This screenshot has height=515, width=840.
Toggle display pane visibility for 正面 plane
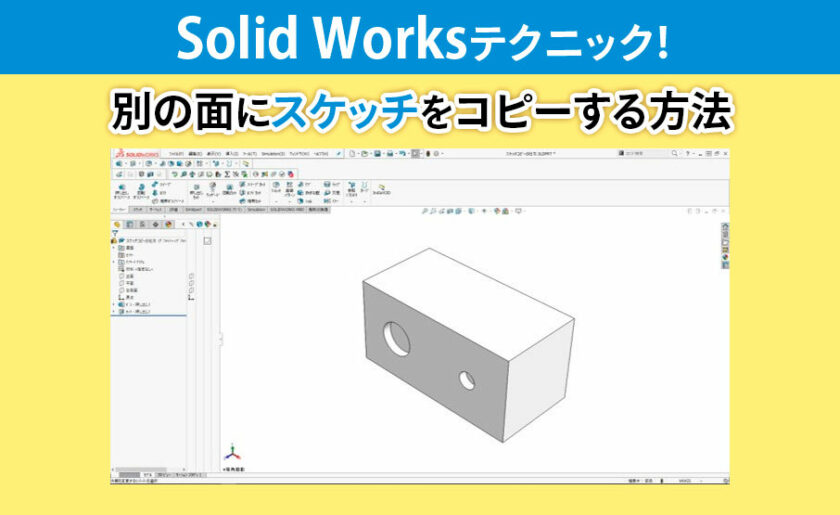(191, 276)
